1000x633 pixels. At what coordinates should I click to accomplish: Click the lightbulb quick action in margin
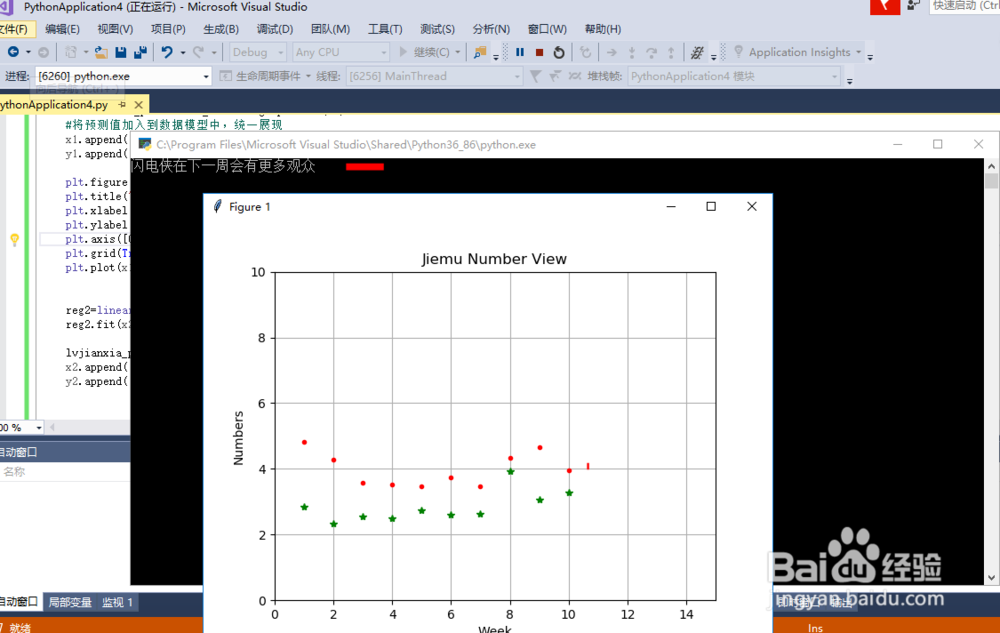point(15,240)
